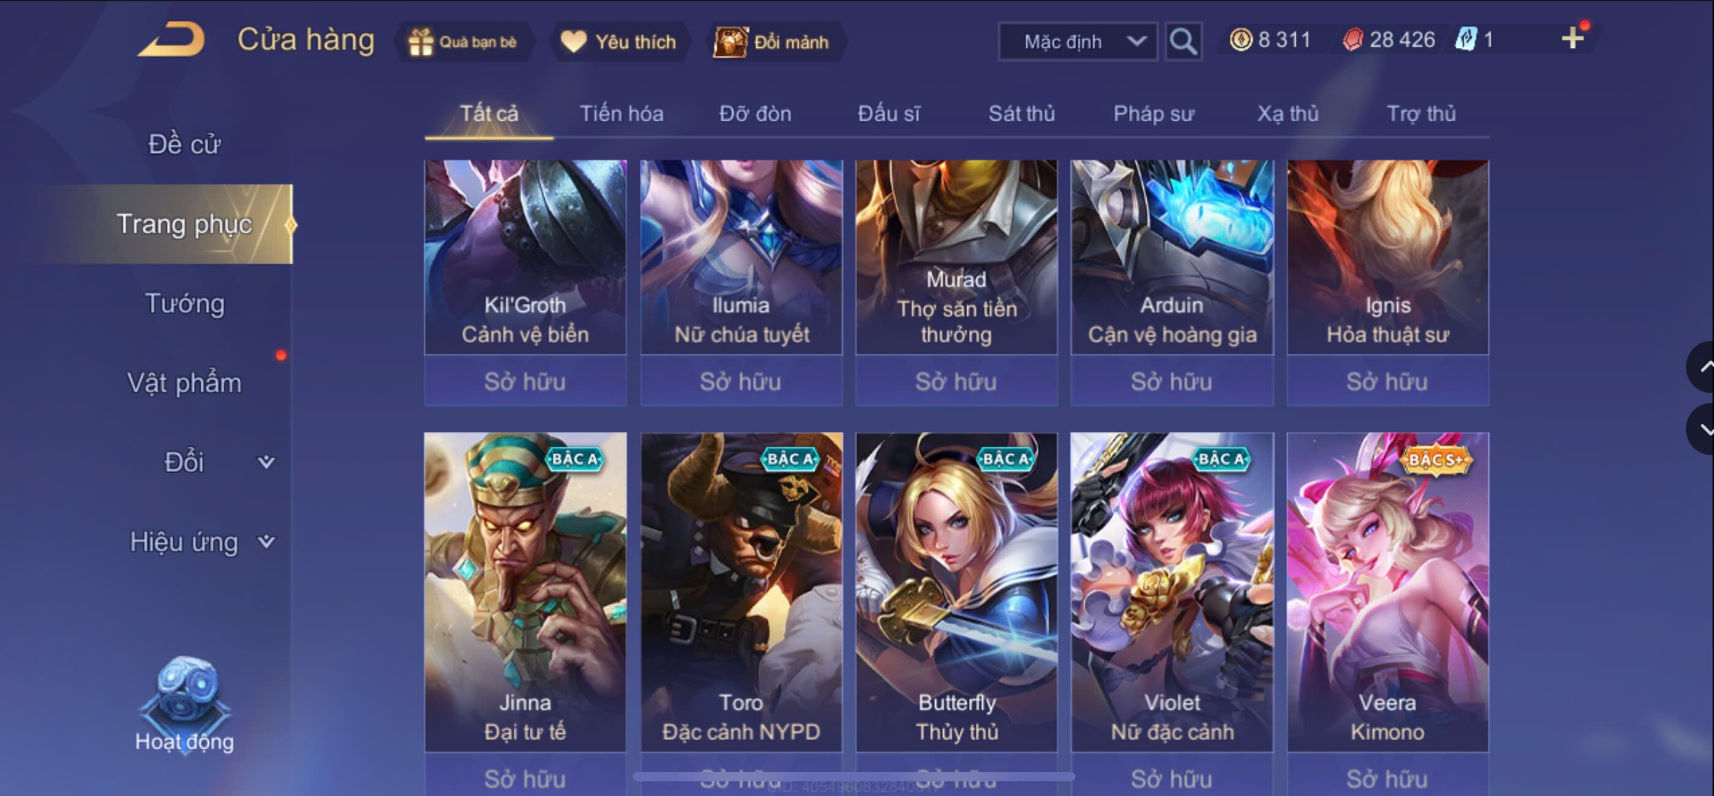Open Yêu thích favorites button
Image resolution: width=1714 pixels, height=796 pixels.
[x=618, y=42]
